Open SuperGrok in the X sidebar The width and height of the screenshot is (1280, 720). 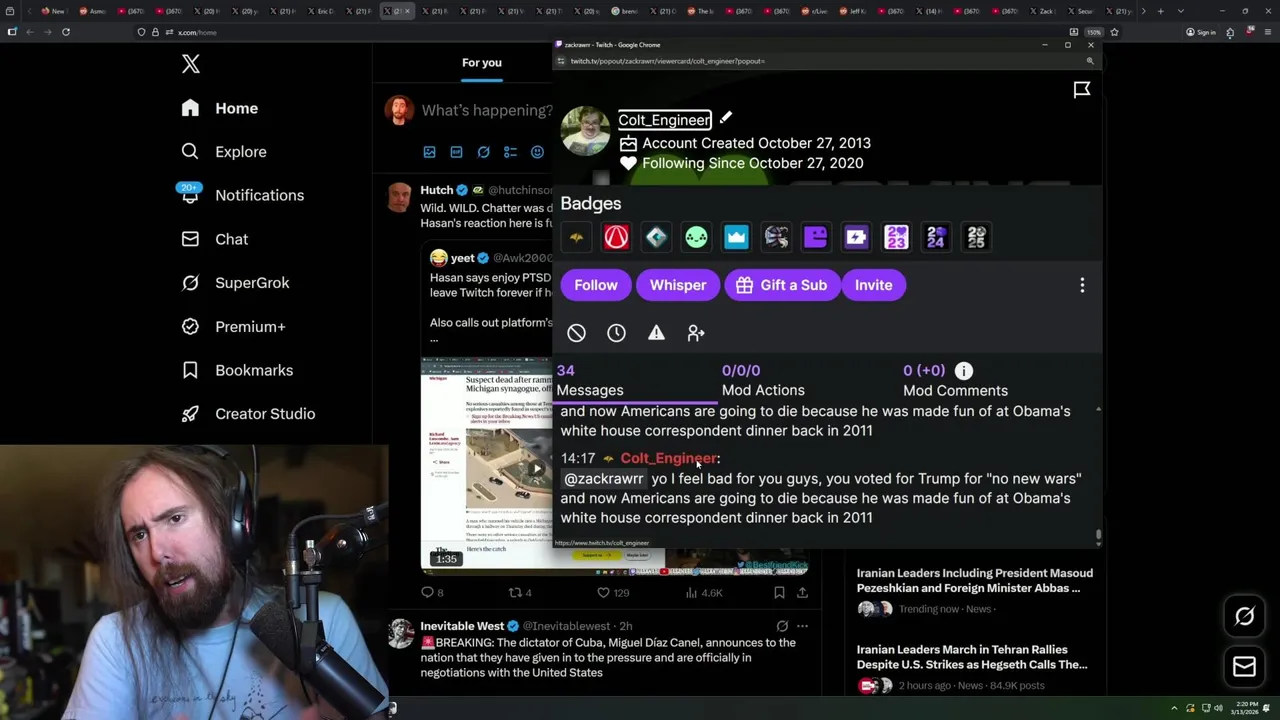point(235,283)
